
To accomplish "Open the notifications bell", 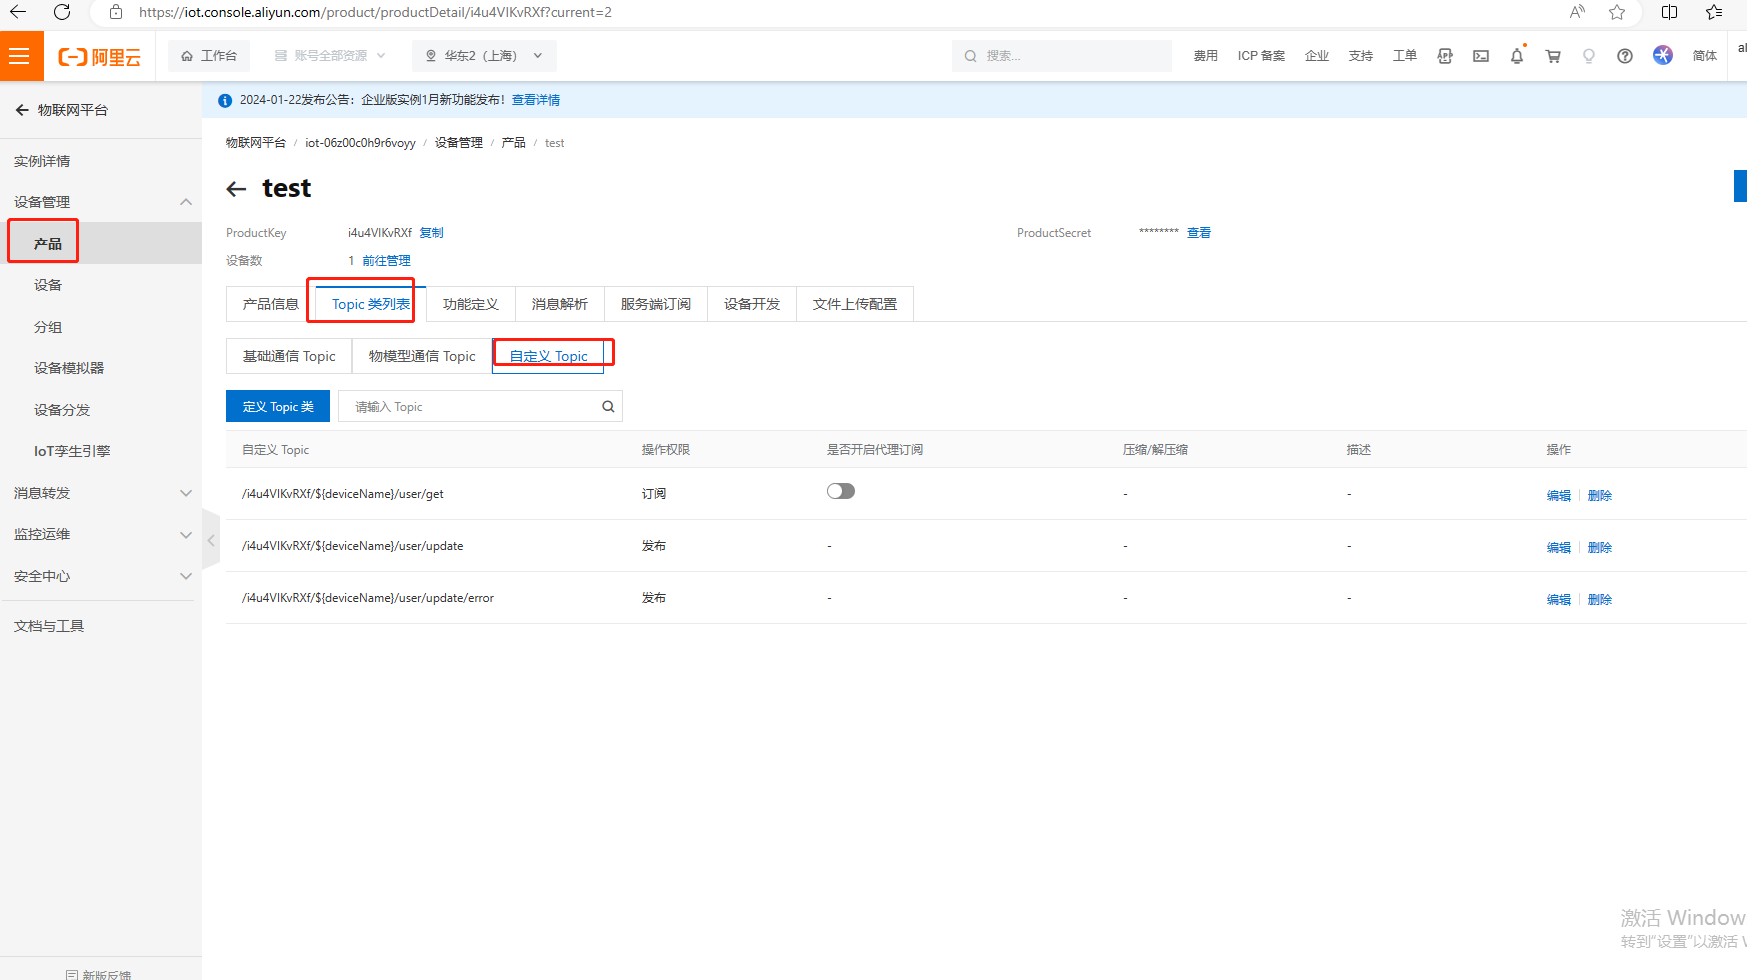I will 1517,56.
